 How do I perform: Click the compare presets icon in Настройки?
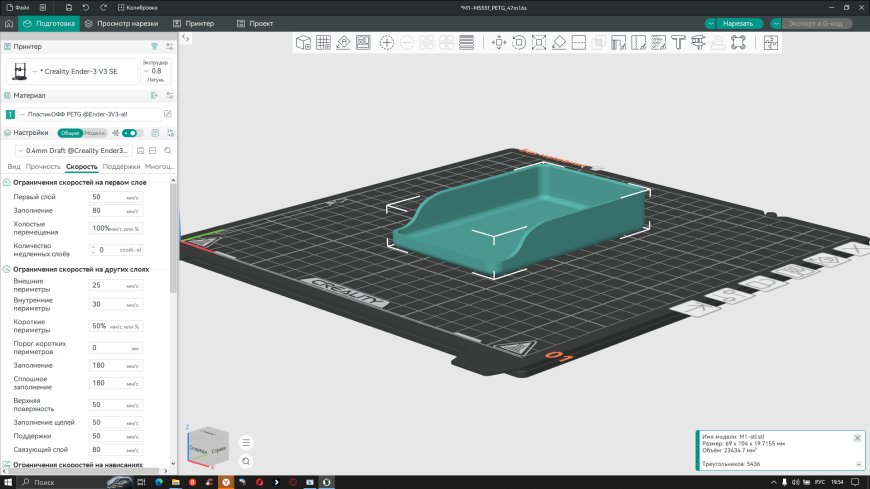170,133
